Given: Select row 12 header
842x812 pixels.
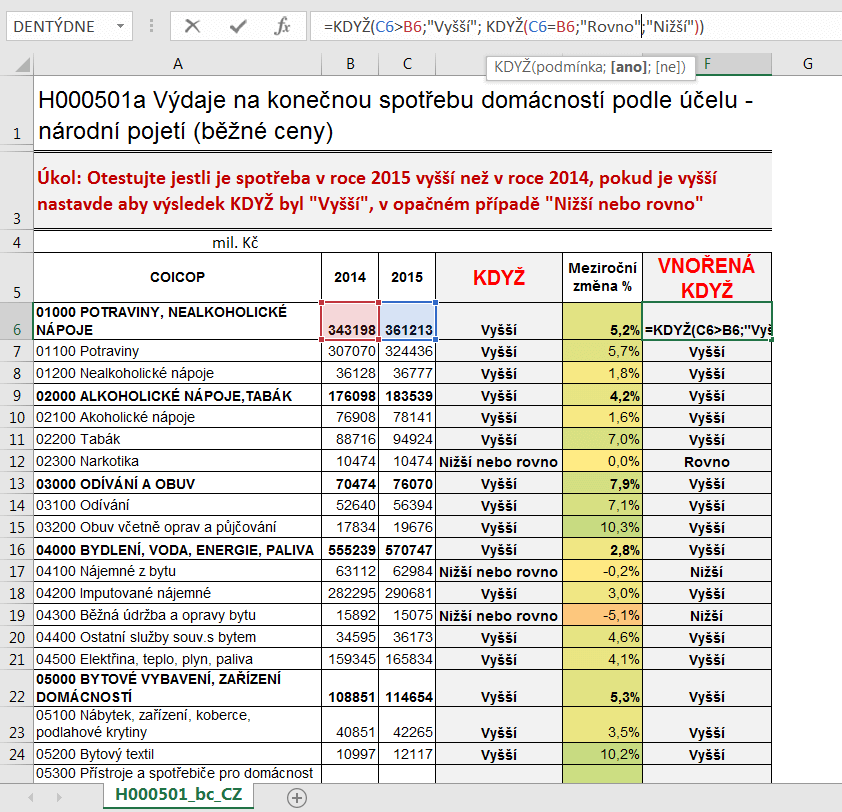Looking at the screenshot, I should [x=16, y=461].
